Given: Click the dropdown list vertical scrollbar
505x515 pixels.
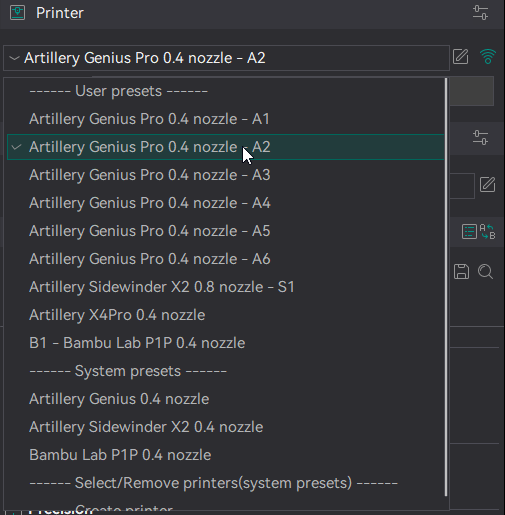Looking at the screenshot, I should pos(446,287).
